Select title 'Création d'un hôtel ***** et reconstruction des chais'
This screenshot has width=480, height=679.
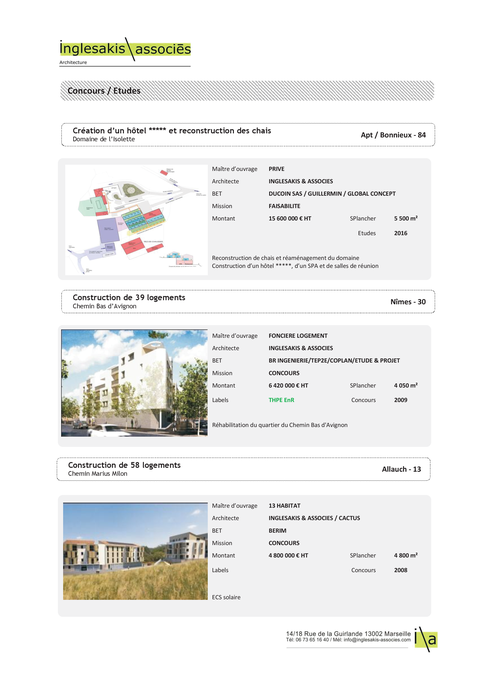[x=172, y=130]
